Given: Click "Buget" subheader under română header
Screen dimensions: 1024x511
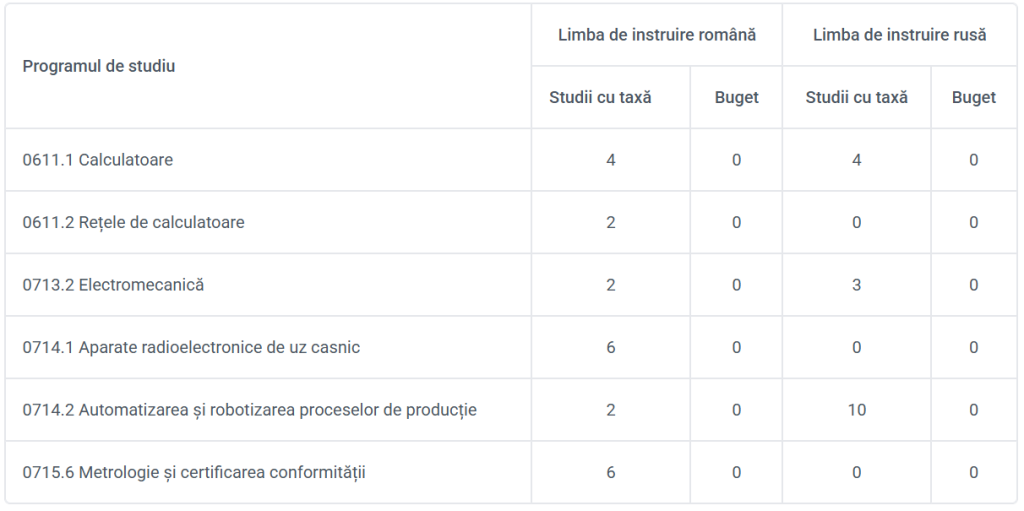Looking at the screenshot, I should [x=736, y=98].
